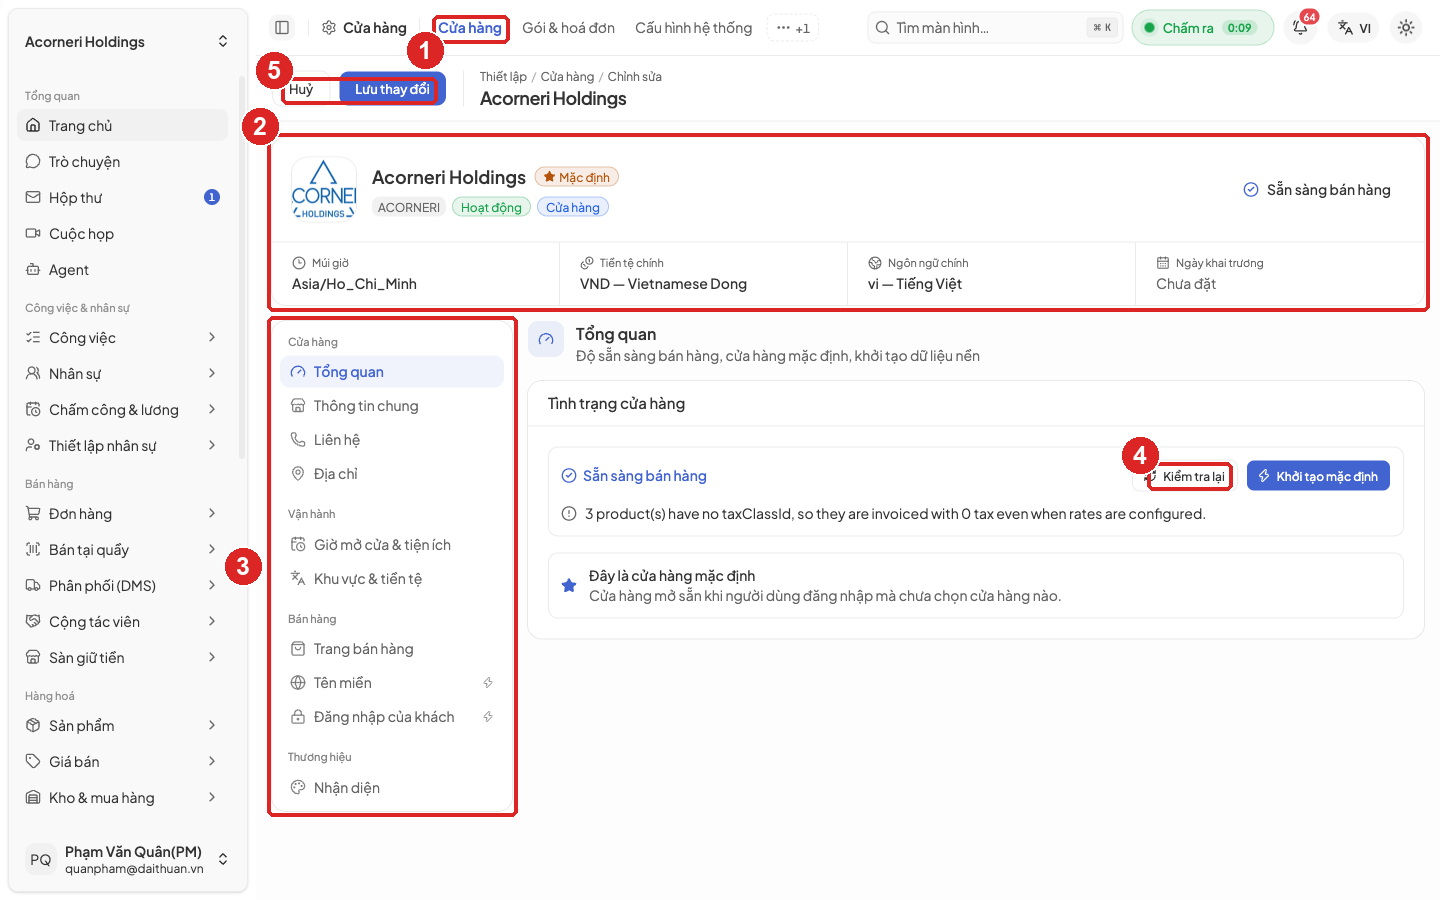Viewport: 1440px width, 900px height.
Task: Click the Khởi tạo mặc định button
Action: 1318,476
